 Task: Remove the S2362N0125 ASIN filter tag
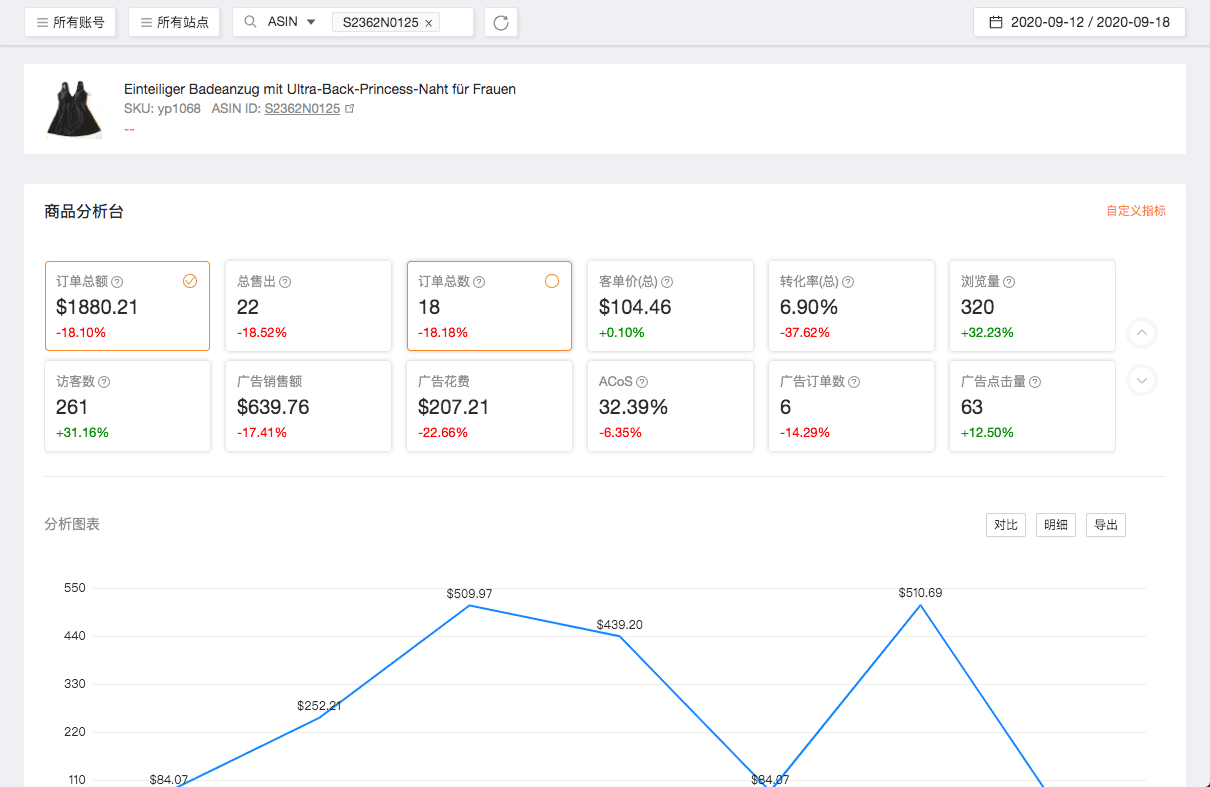click(x=429, y=22)
